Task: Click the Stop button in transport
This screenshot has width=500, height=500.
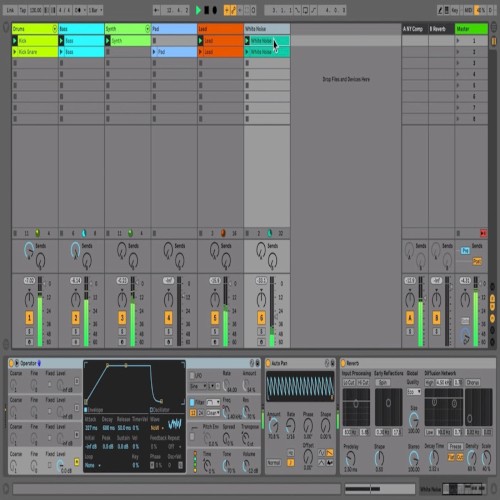Action: pos(207,10)
